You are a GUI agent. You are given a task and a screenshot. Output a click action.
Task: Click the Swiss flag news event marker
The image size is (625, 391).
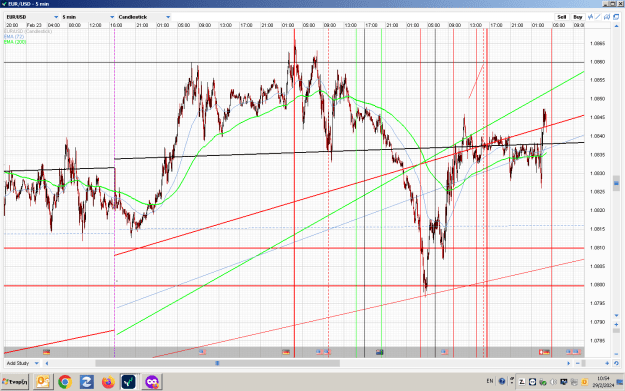(541, 352)
